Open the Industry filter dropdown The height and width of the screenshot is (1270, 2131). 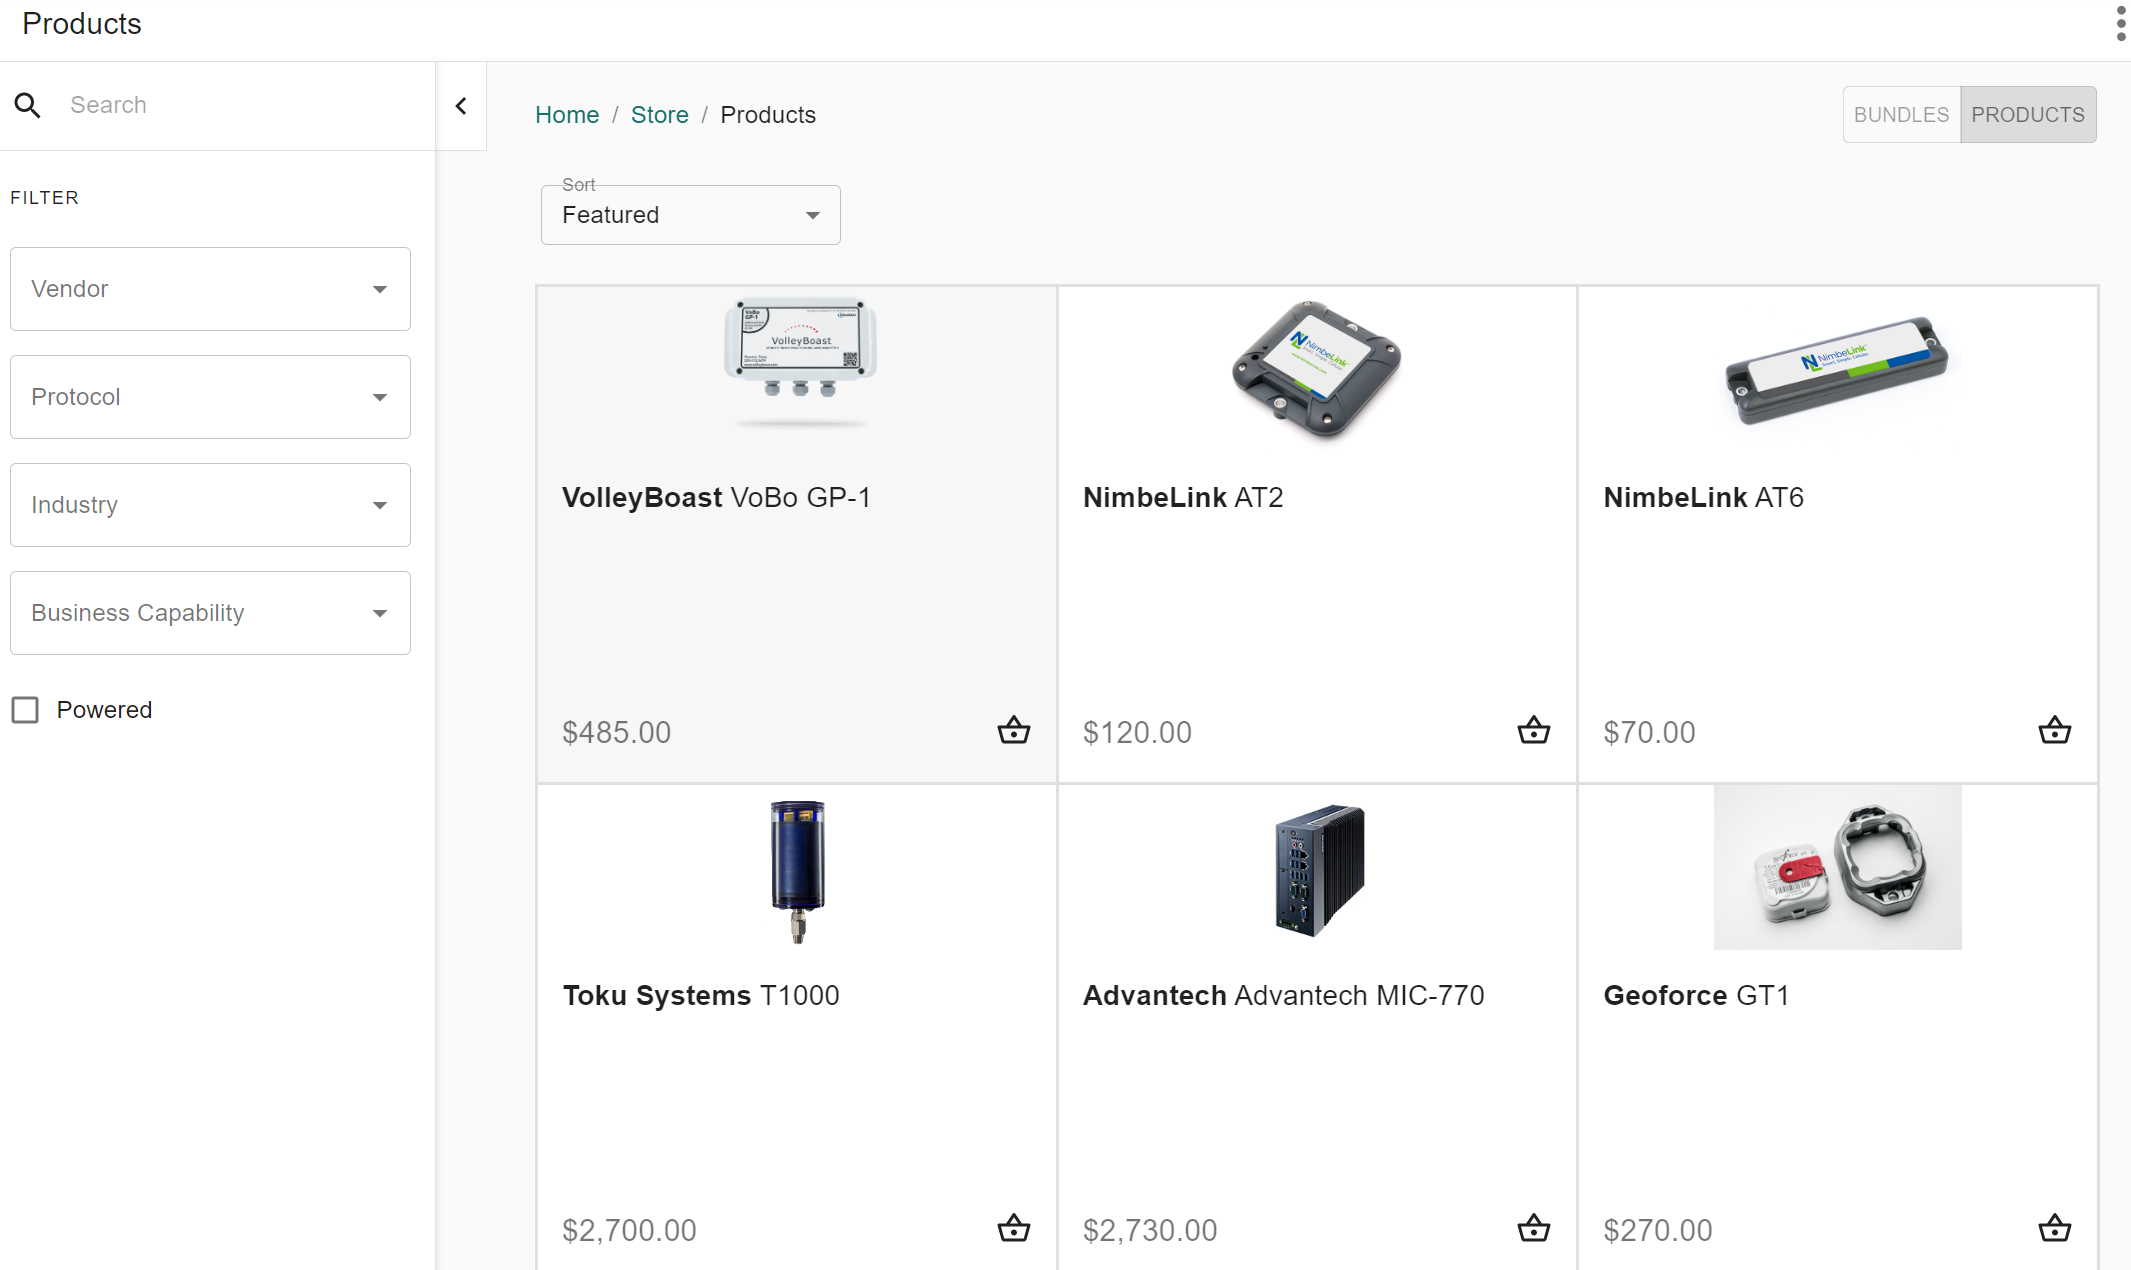[210, 505]
